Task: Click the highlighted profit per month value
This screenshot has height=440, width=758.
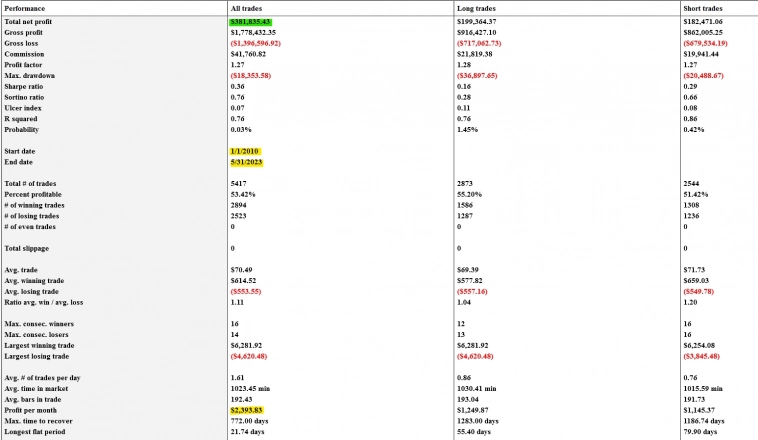Action: coord(252,409)
